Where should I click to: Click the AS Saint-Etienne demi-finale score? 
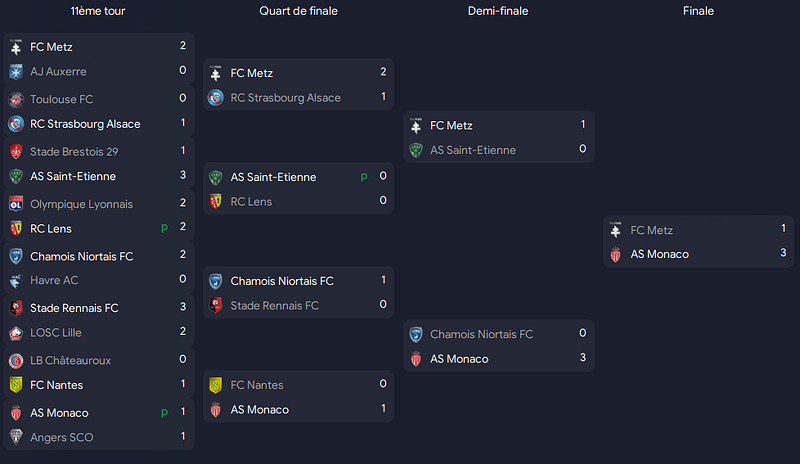(583, 149)
